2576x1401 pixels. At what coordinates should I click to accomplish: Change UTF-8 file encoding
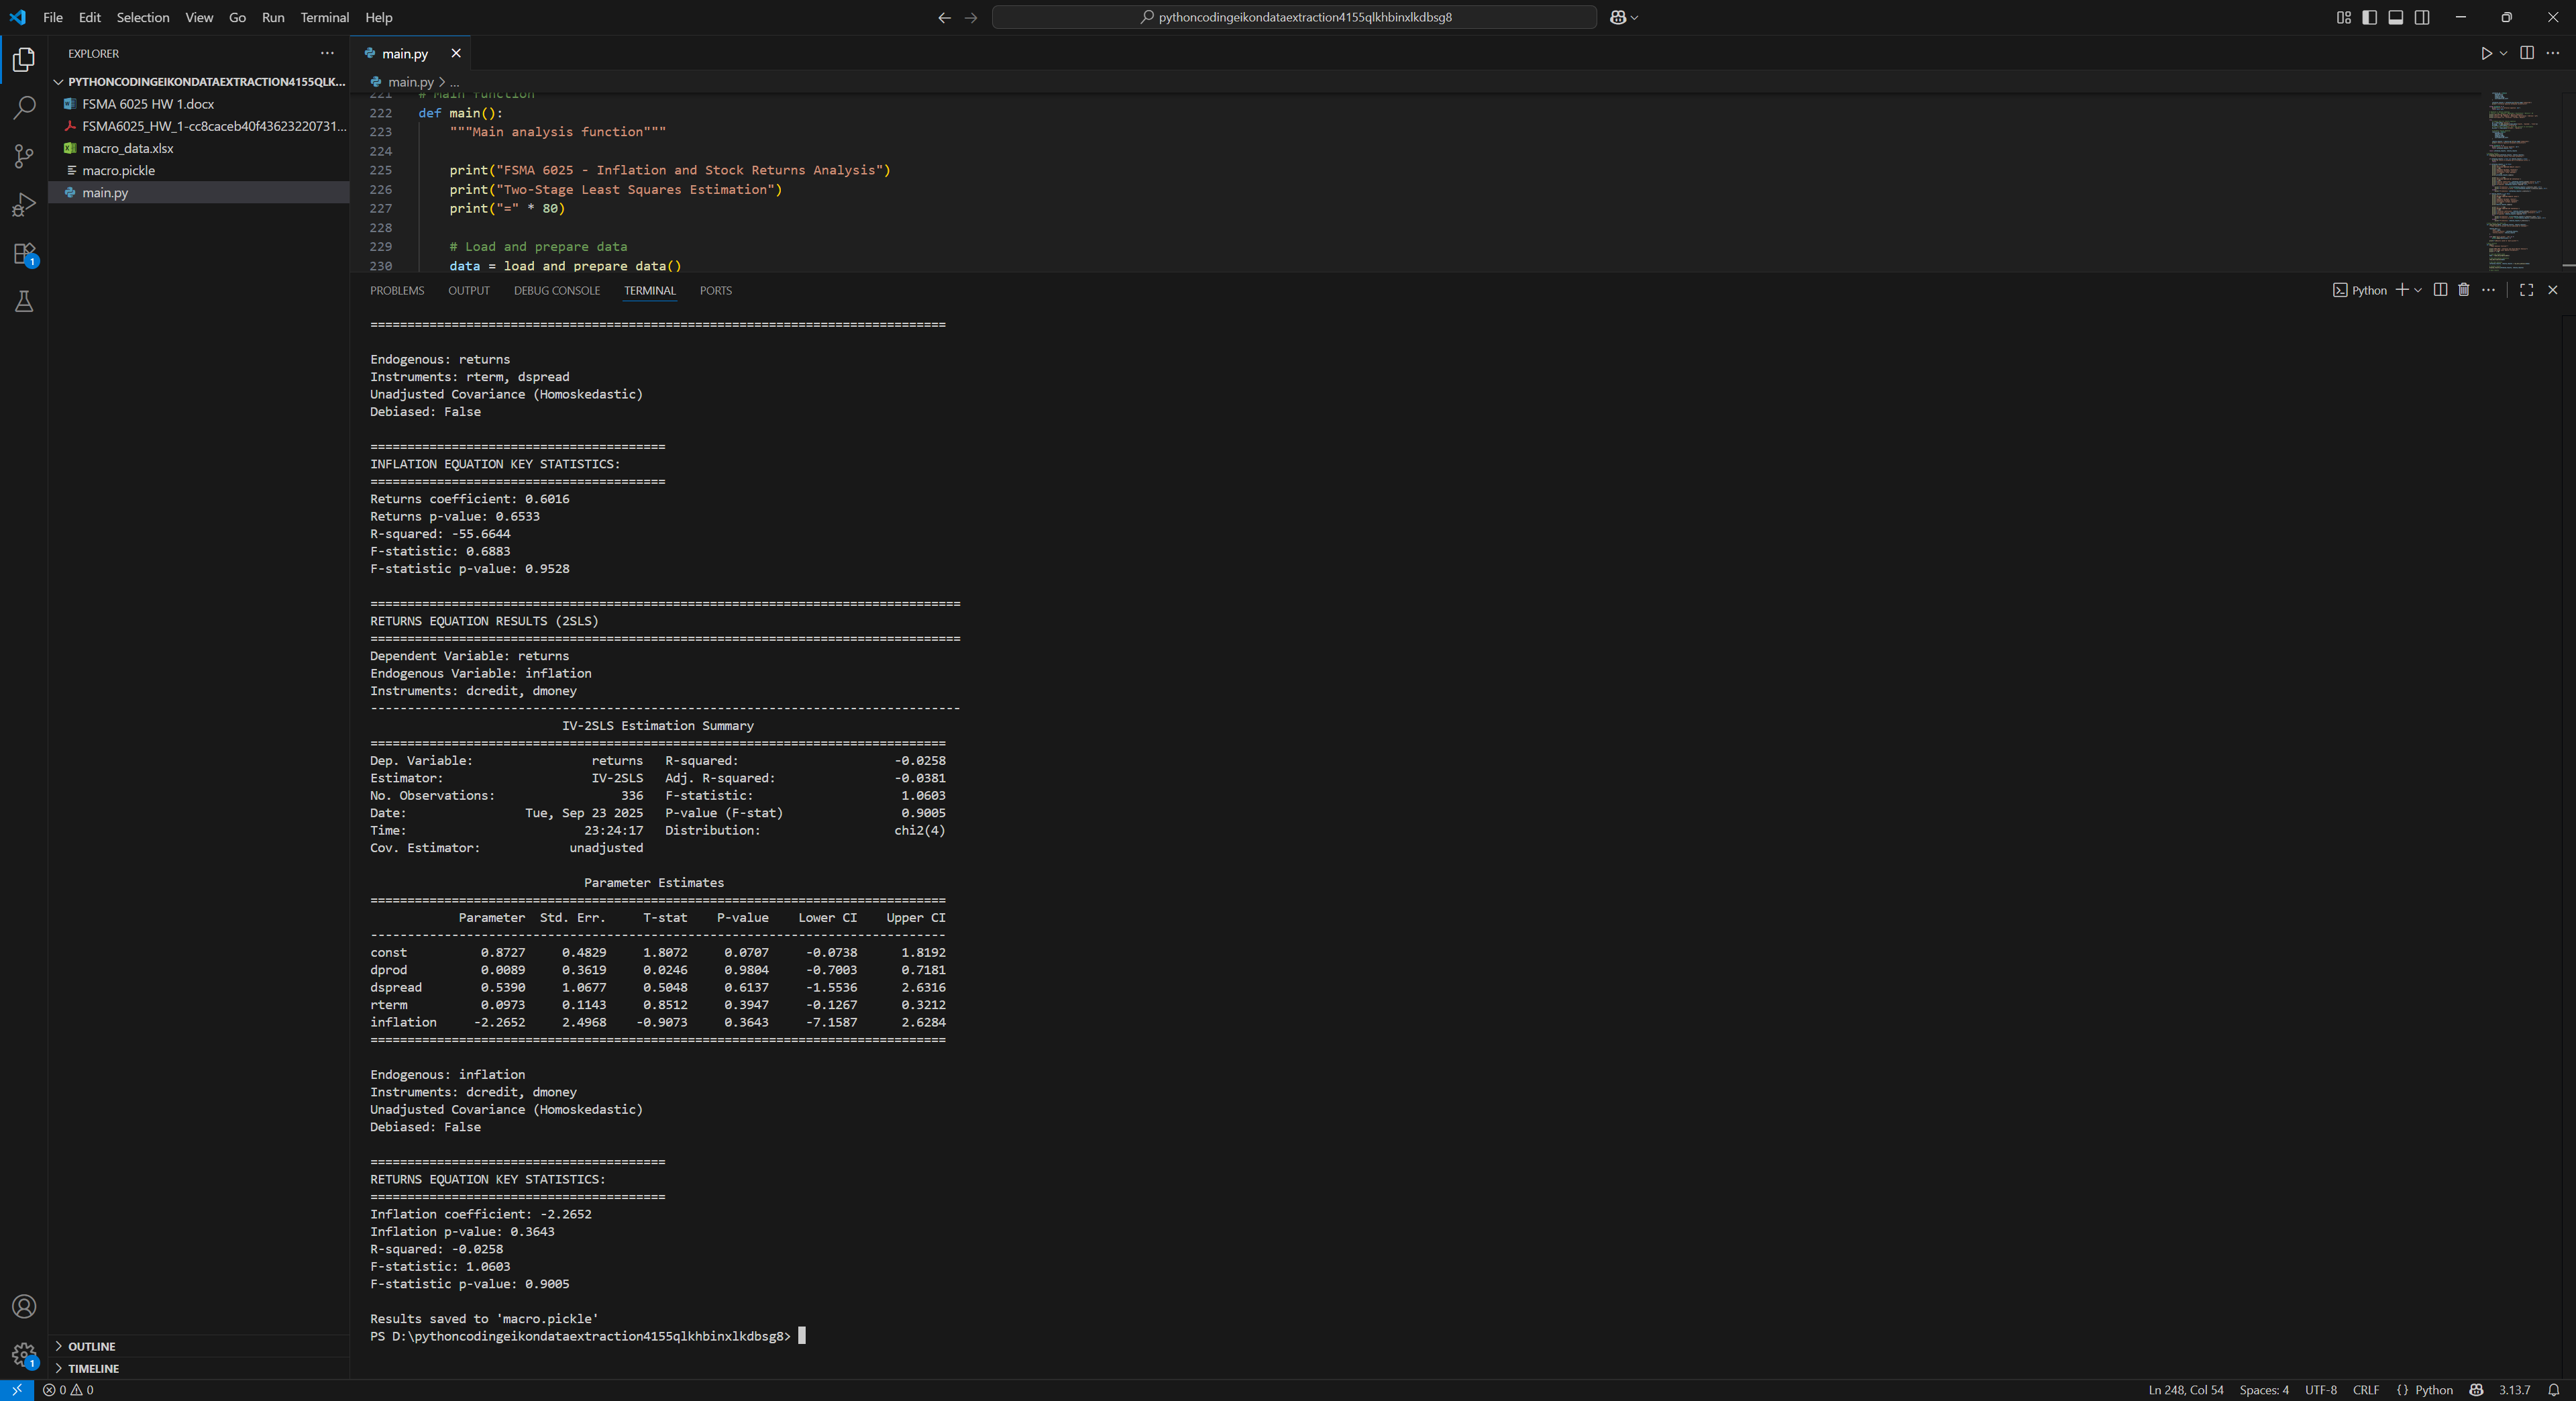[2321, 1390]
